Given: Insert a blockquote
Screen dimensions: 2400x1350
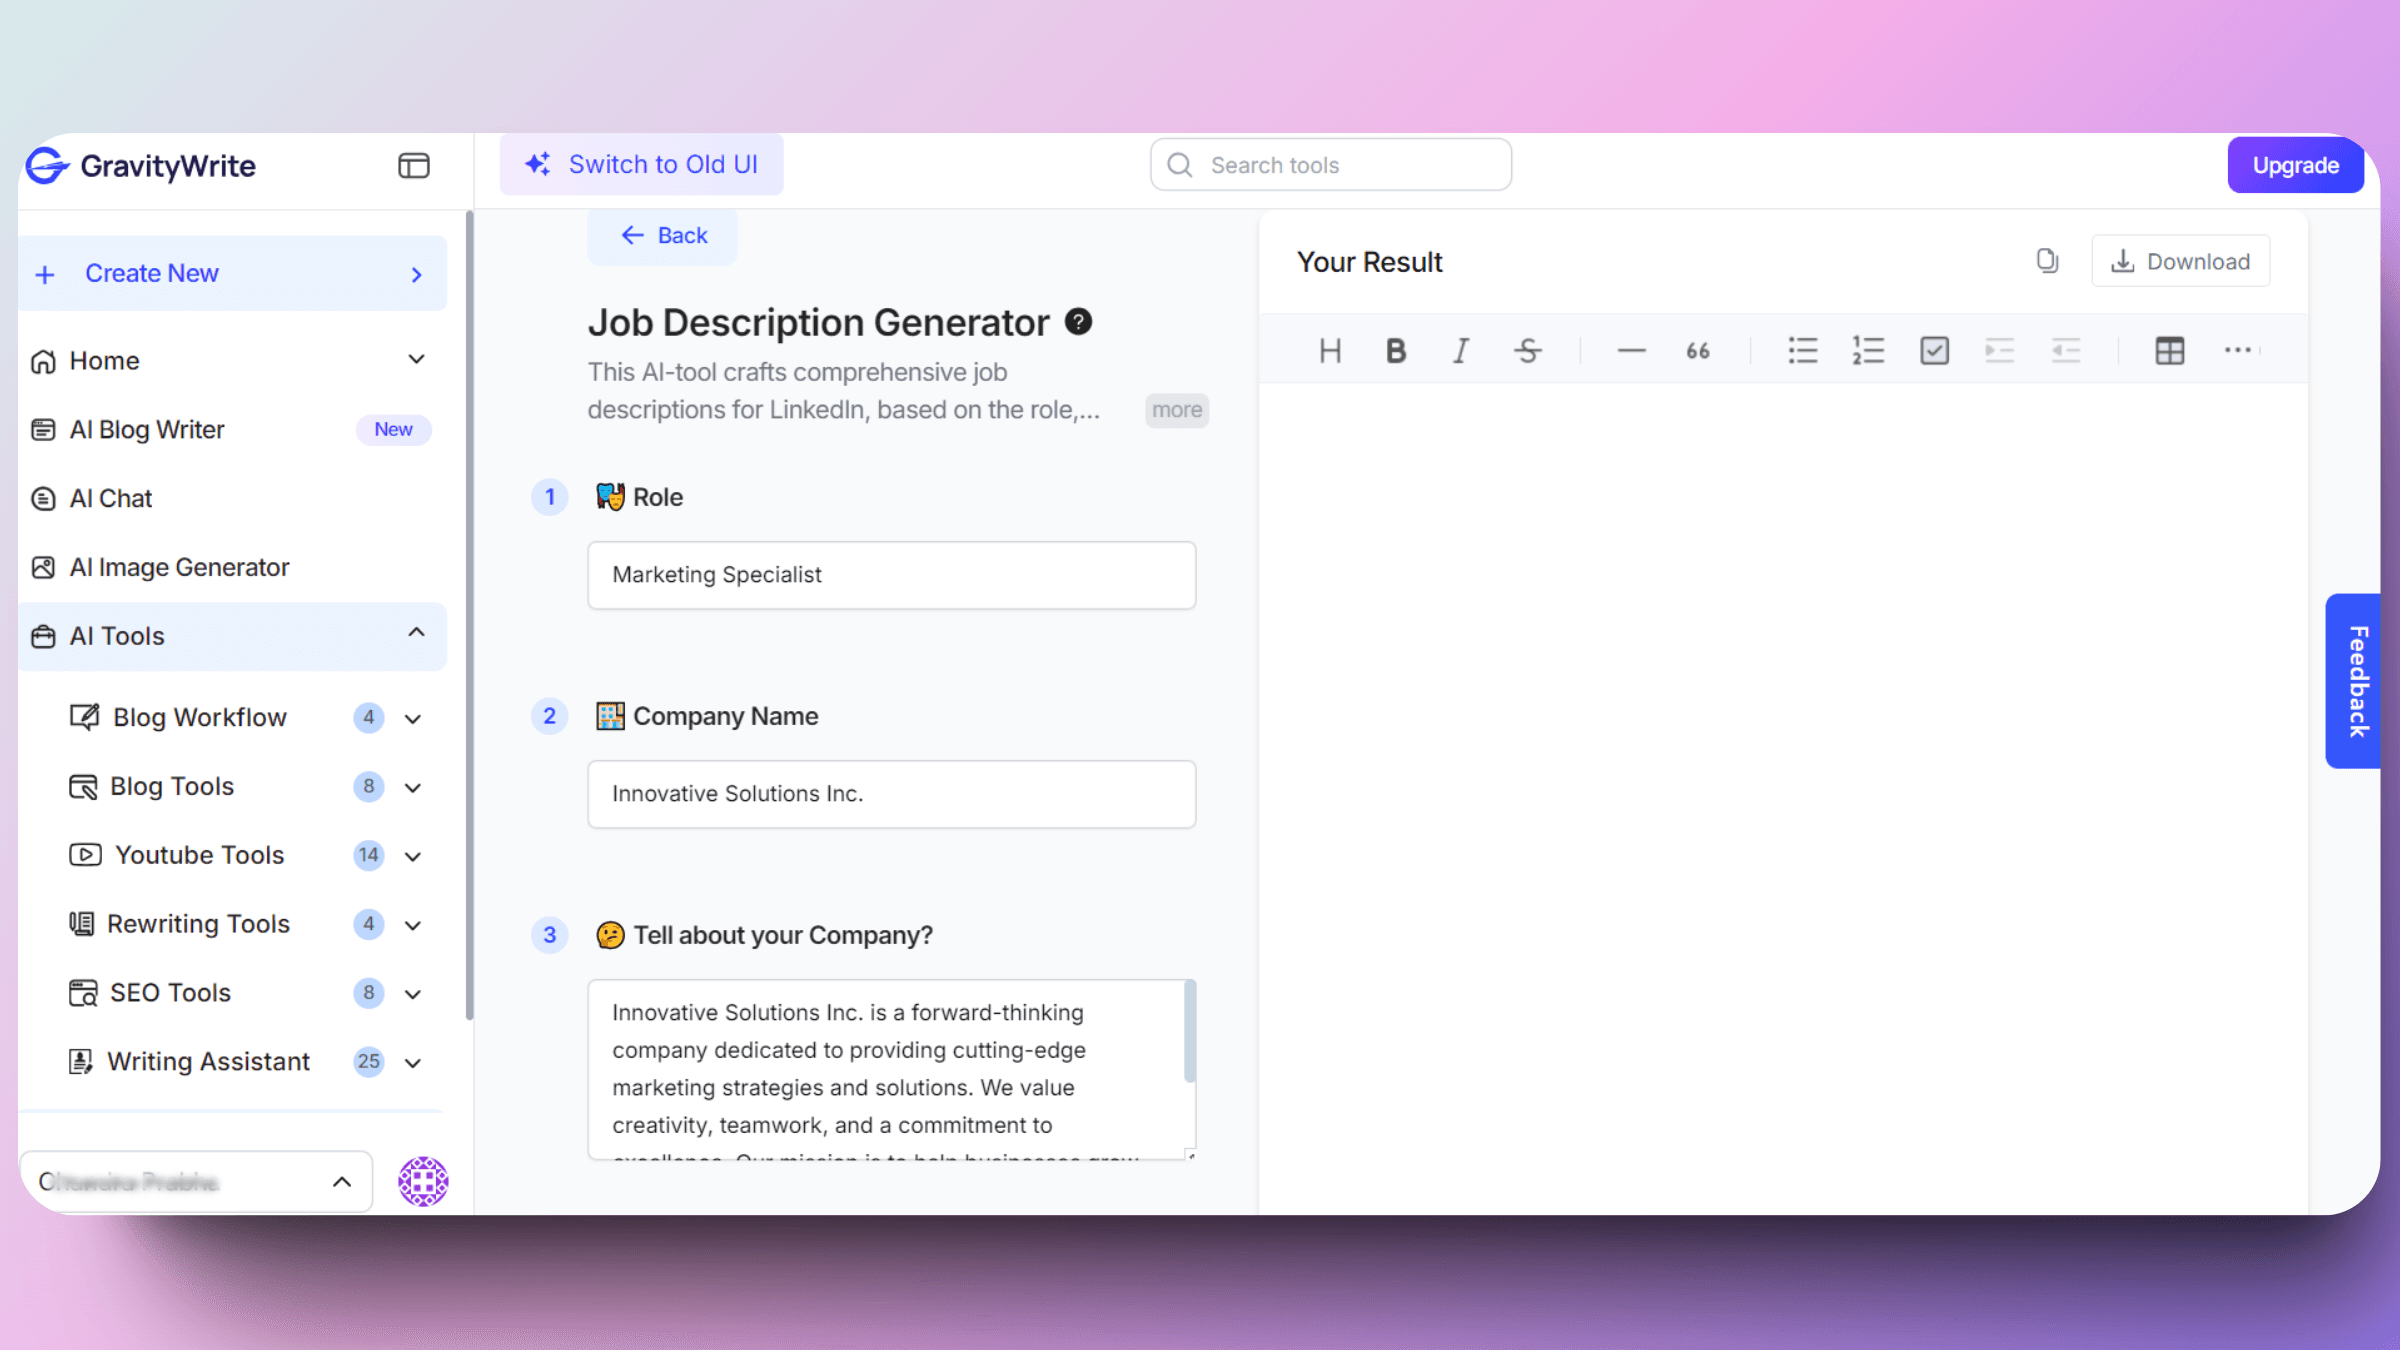Looking at the screenshot, I should tap(1697, 351).
